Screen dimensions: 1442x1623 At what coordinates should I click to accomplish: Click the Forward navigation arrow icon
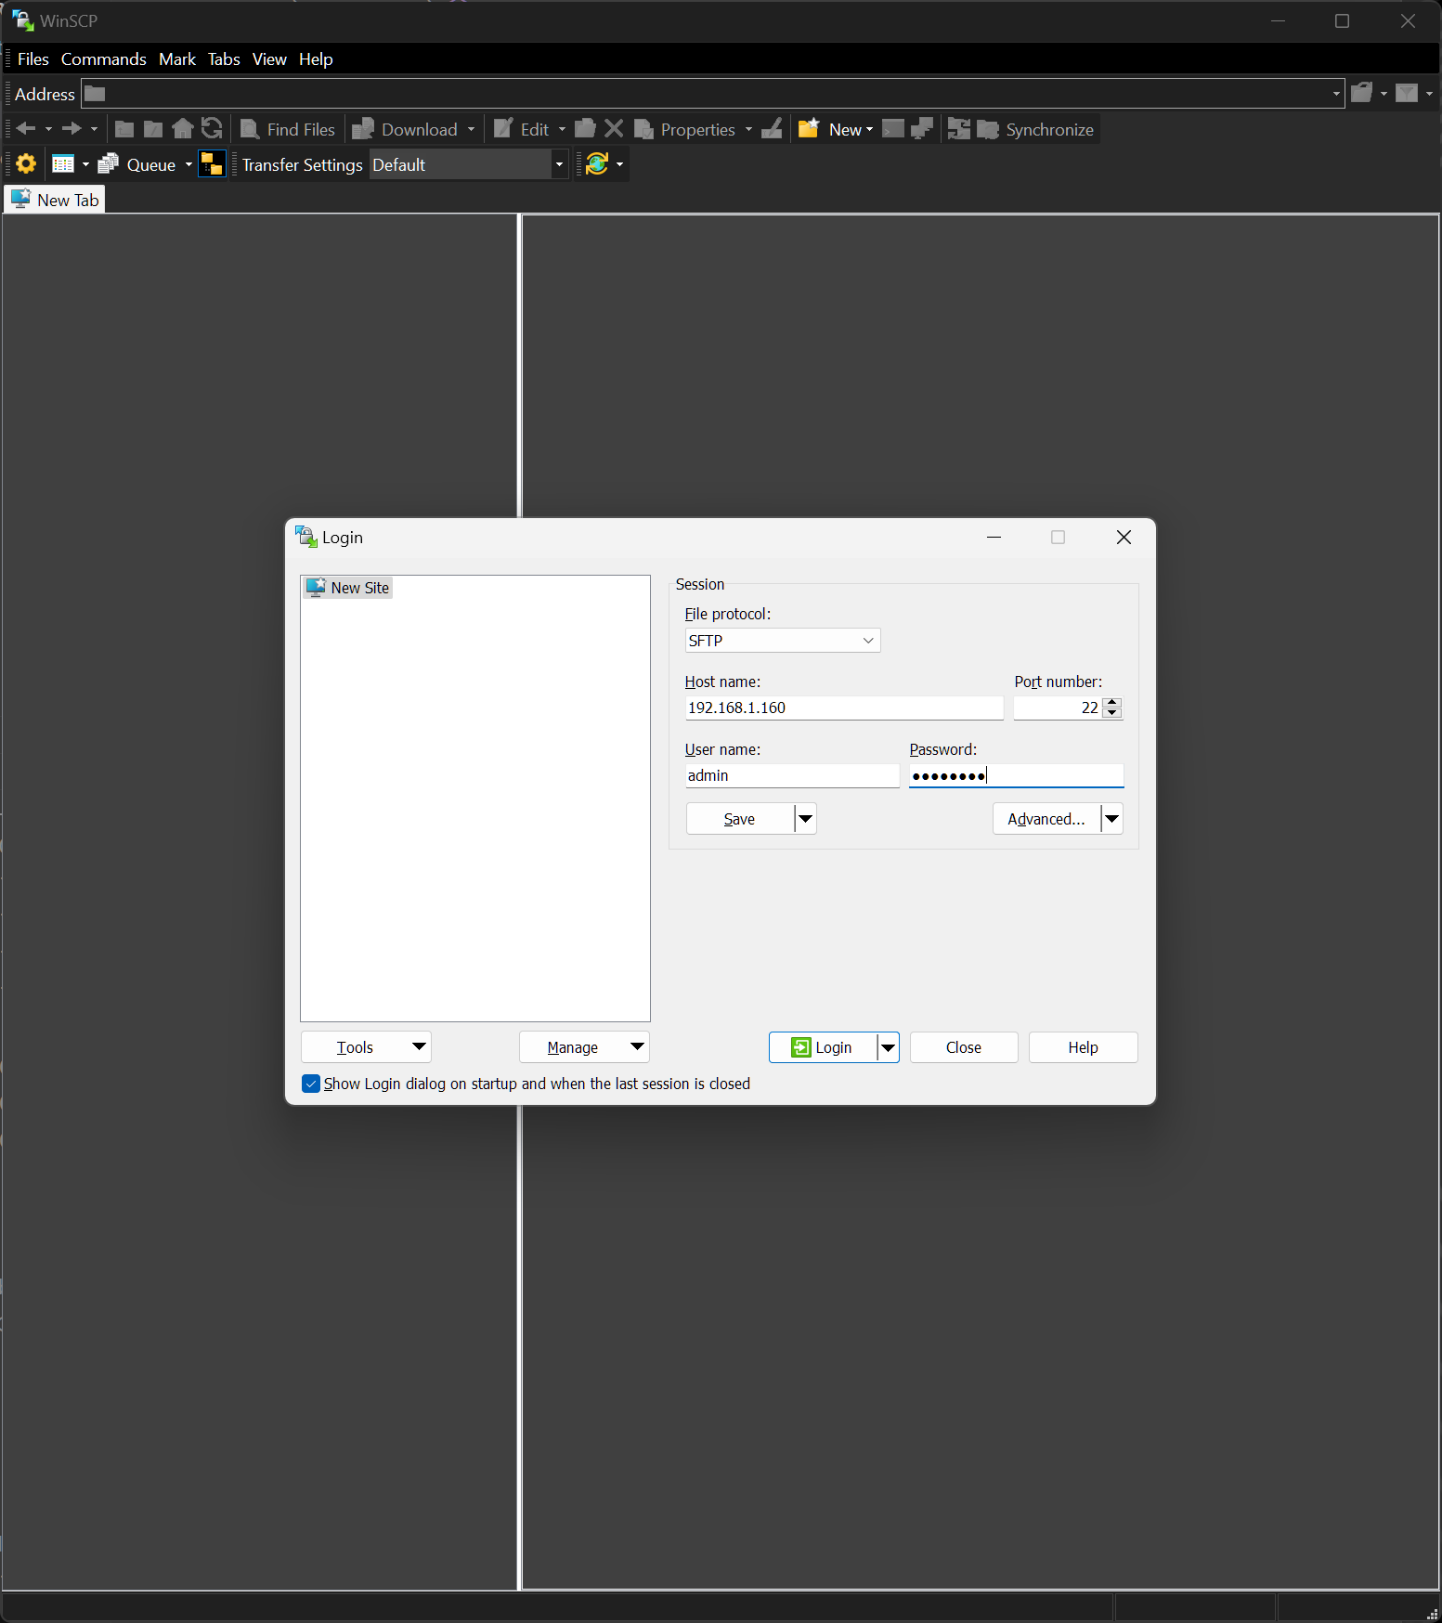click(x=71, y=129)
